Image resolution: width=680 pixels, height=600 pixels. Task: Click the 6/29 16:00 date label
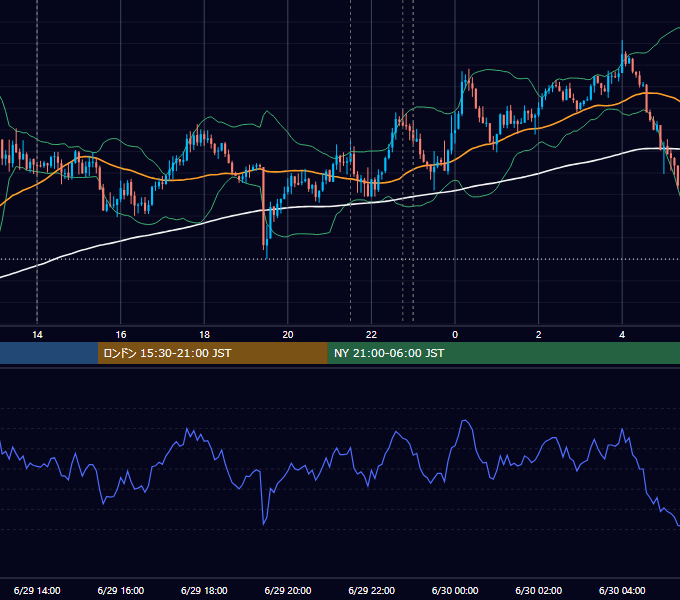click(x=121, y=590)
